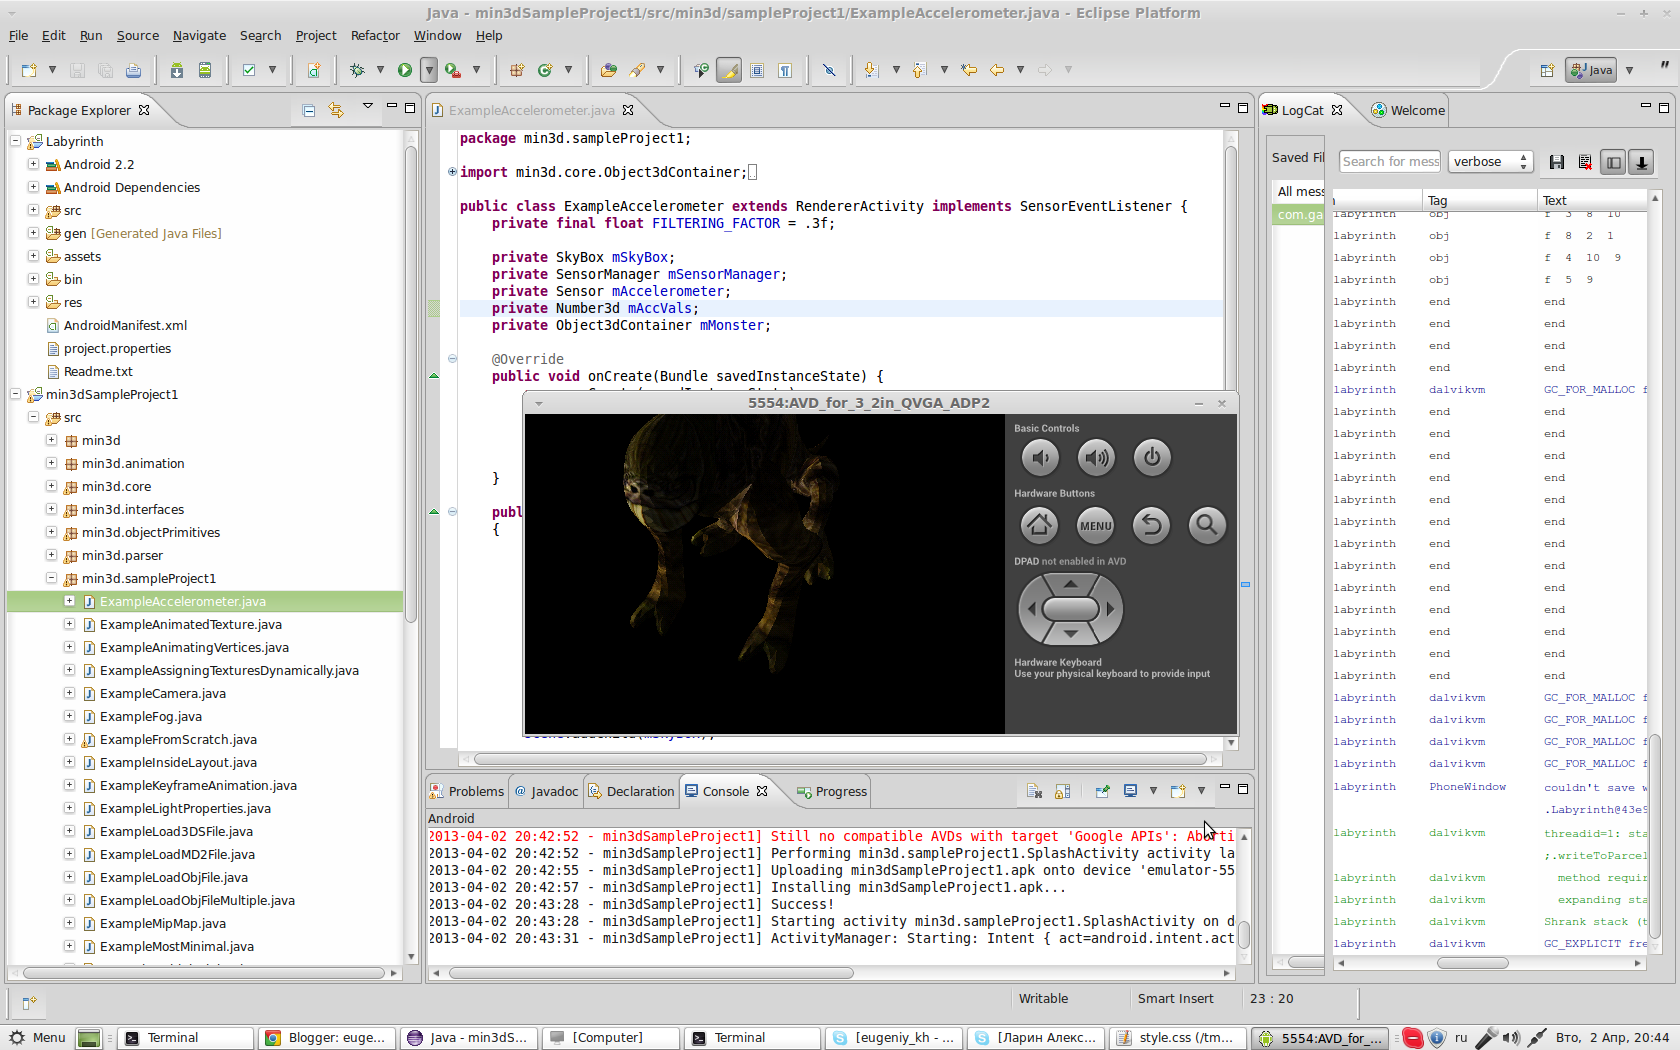Image resolution: width=1680 pixels, height=1050 pixels.
Task: Collapse the min3d.sampleProject1 package
Action: click(51, 578)
